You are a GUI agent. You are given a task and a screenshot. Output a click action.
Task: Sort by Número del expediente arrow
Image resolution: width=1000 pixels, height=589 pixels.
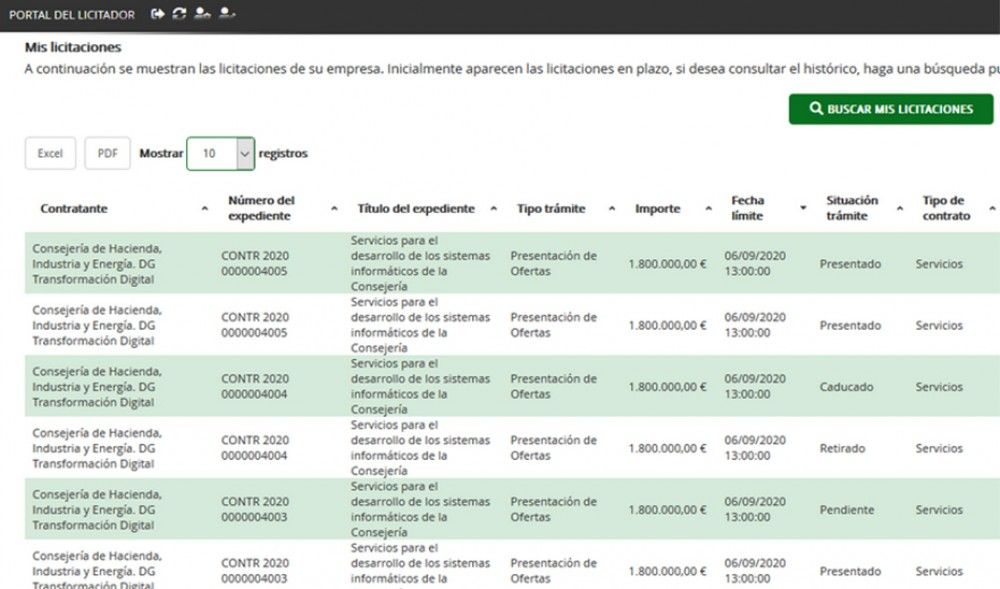(x=334, y=208)
